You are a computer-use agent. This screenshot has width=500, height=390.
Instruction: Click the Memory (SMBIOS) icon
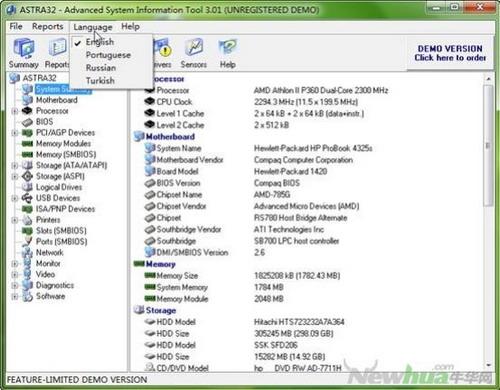tap(27, 155)
